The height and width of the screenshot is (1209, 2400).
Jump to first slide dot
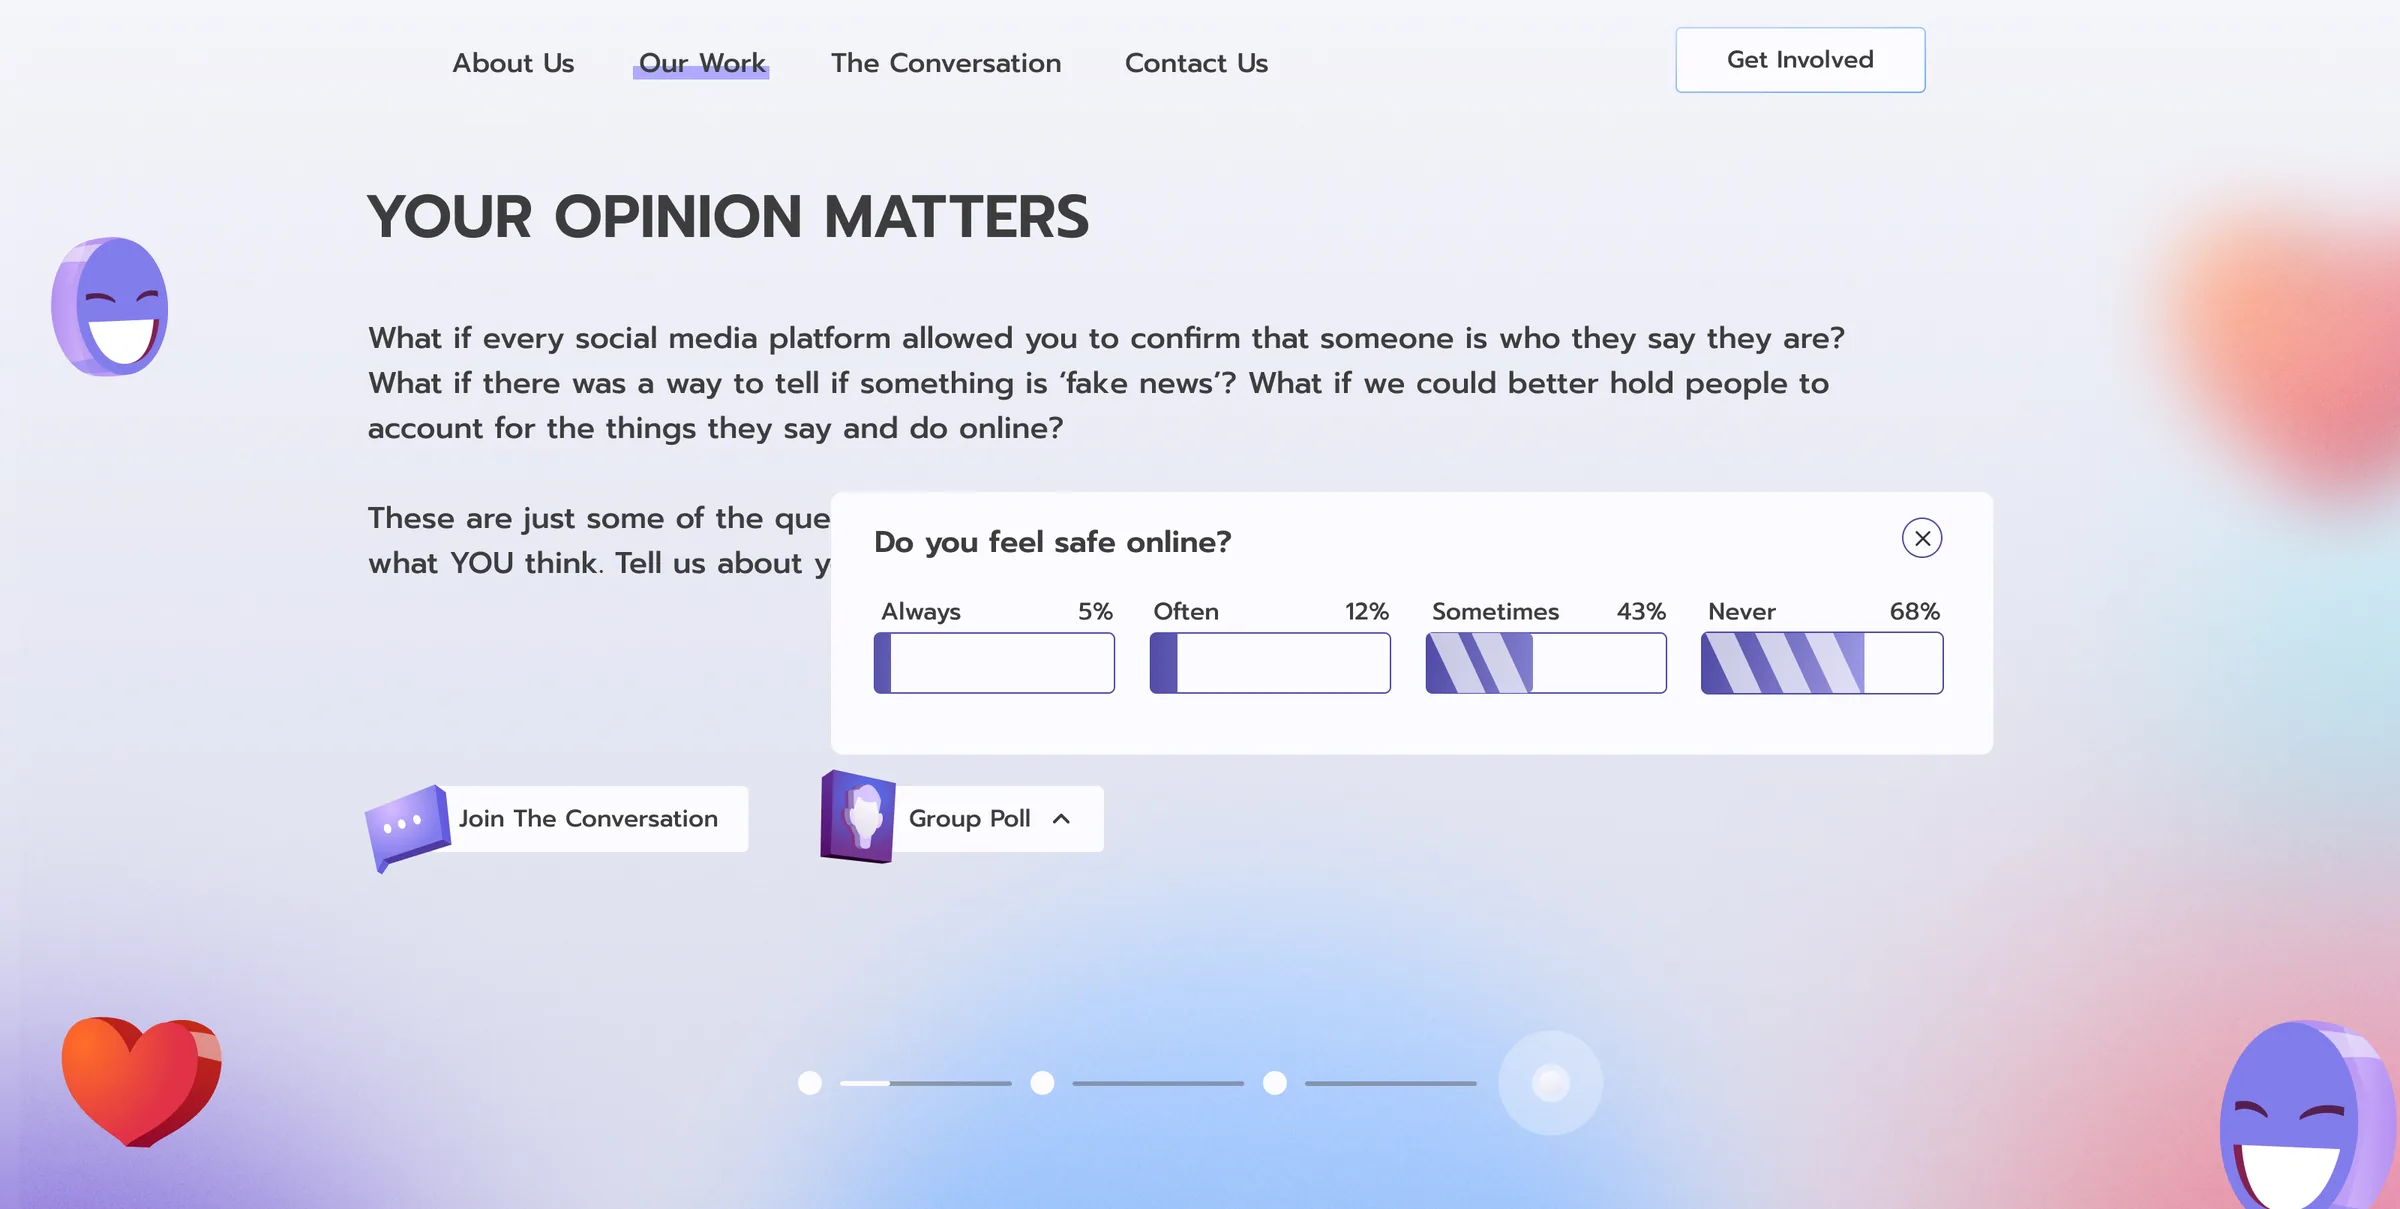click(810, 1083)
